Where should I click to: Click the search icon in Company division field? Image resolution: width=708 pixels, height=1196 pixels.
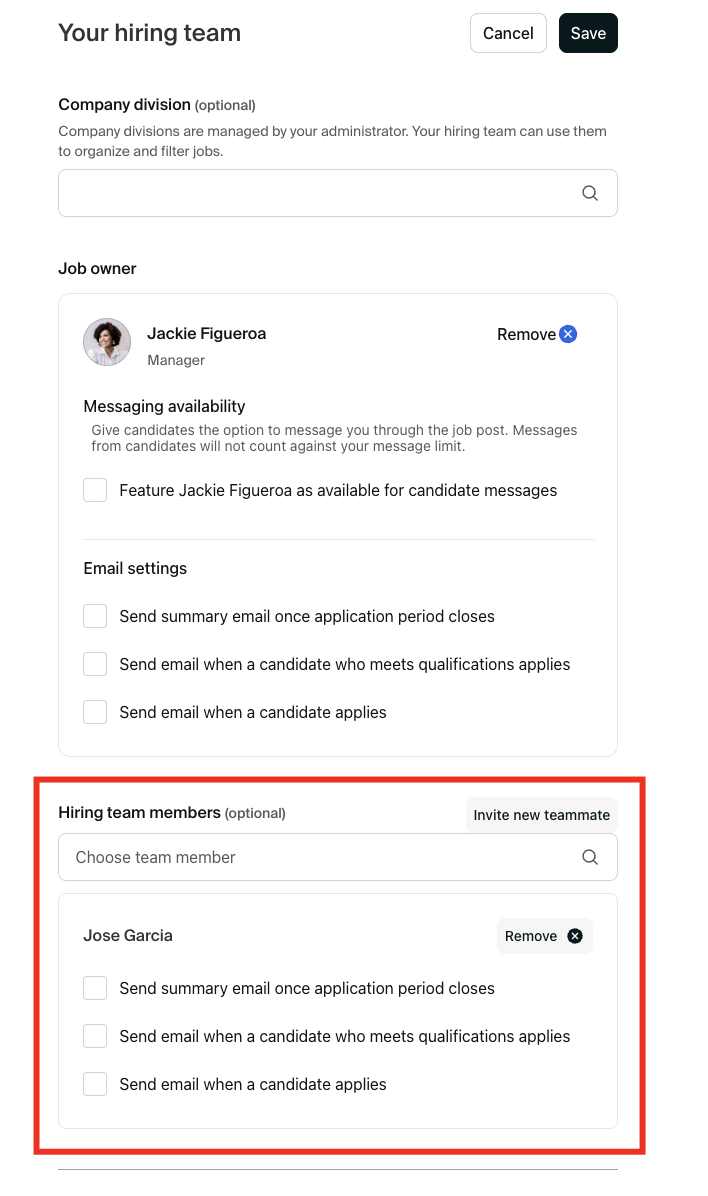[590, 192]
